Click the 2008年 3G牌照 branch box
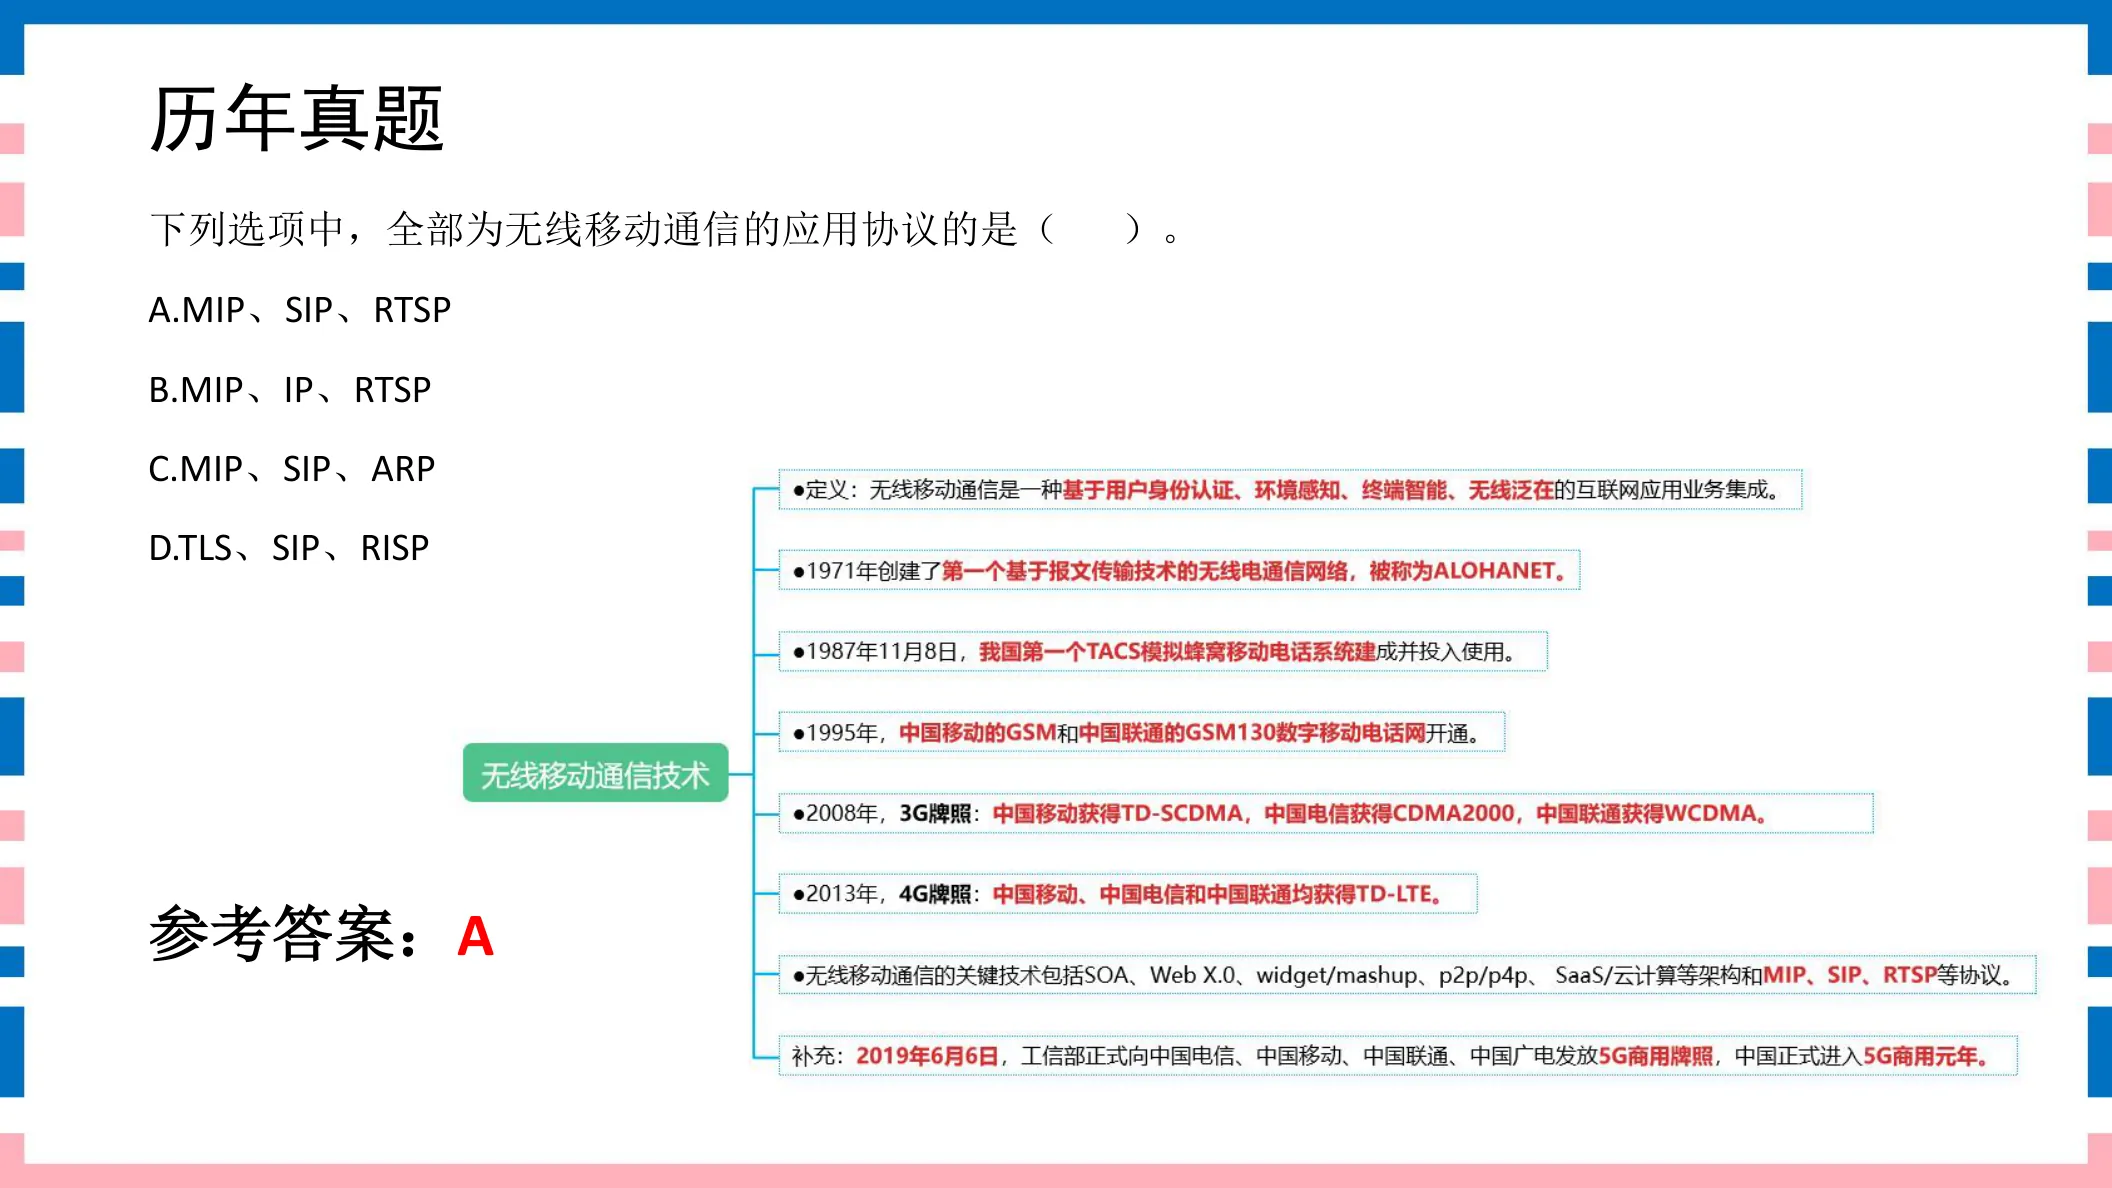2112x1188 pixels. [1326, 813]
